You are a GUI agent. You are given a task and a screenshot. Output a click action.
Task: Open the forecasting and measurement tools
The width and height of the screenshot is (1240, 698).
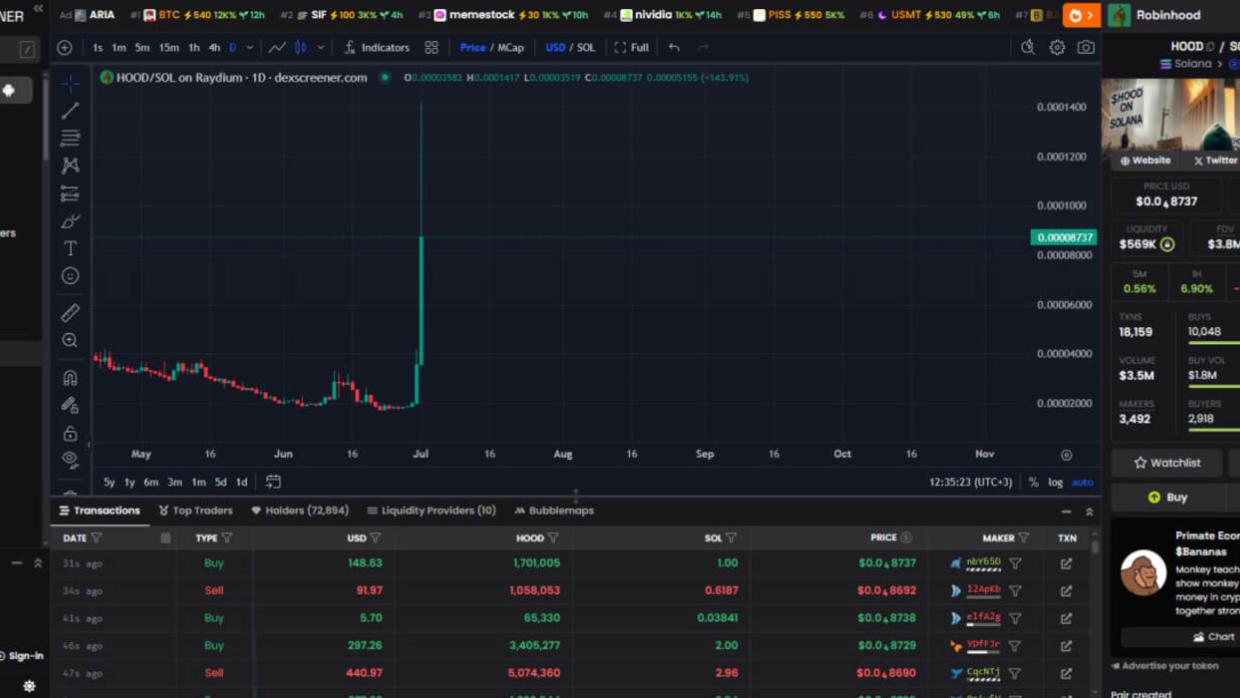tap(70, 193)
